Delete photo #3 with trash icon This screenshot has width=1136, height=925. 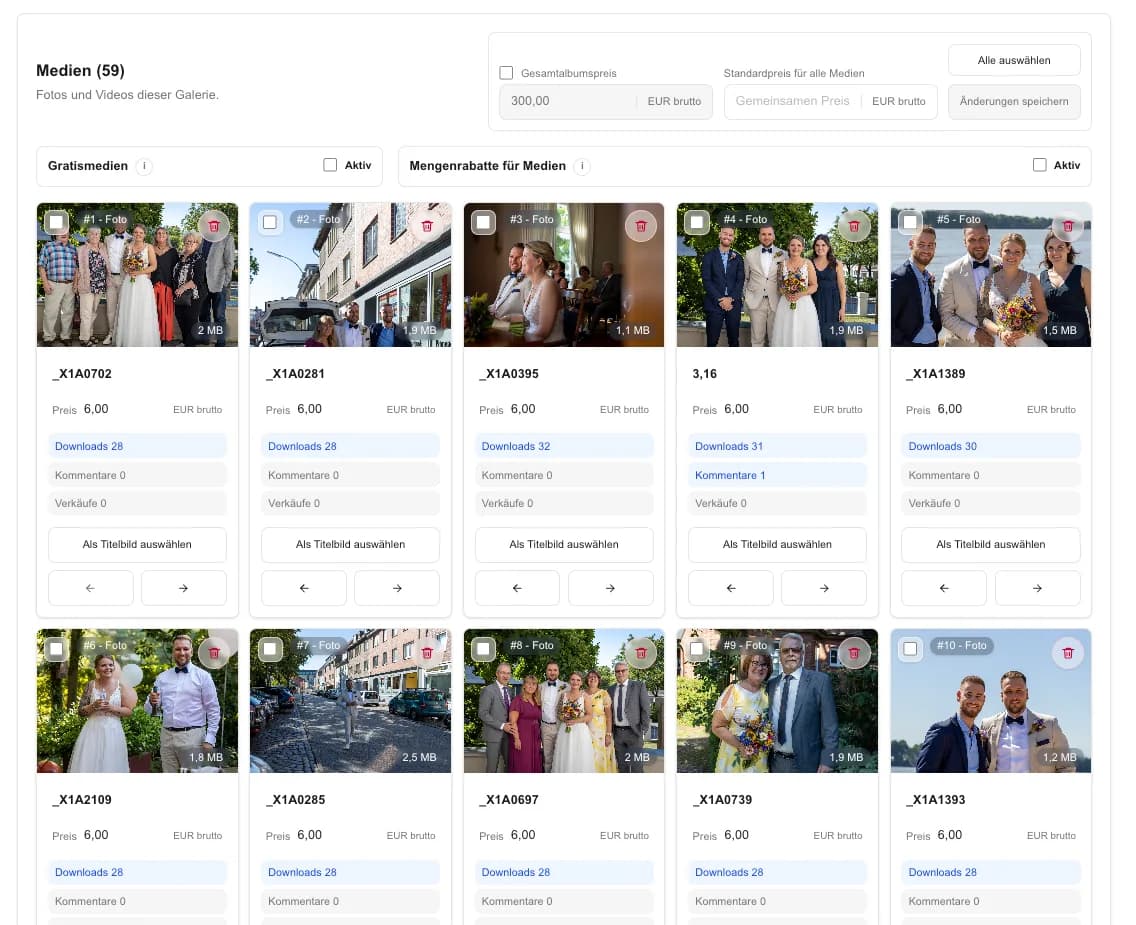pyautogui.click(x=640, y=226)
